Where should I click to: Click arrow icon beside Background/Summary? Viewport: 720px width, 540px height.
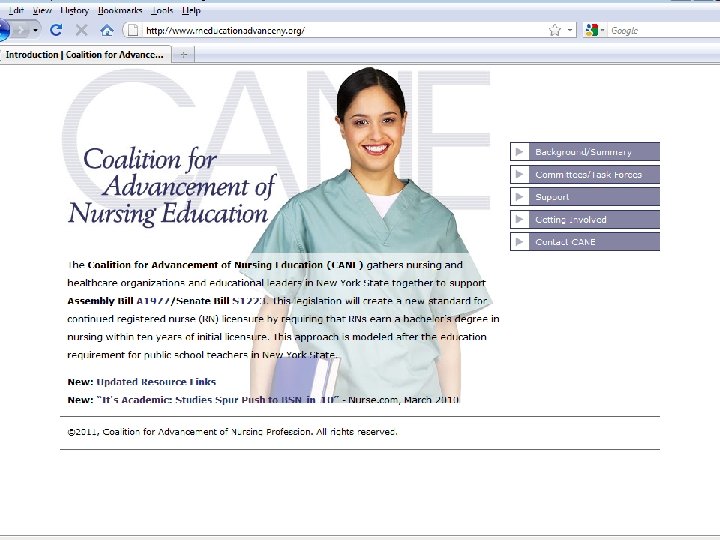click(520, 152)
